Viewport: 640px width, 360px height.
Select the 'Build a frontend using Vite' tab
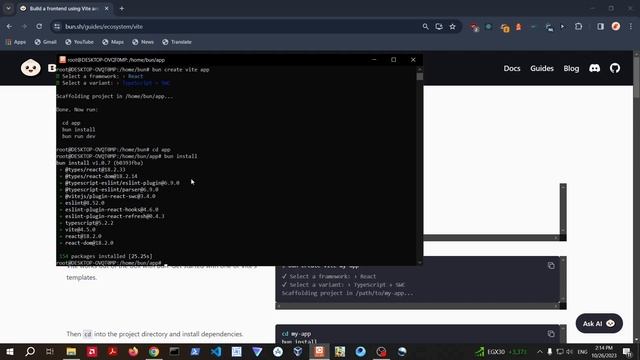pos(63,9)
